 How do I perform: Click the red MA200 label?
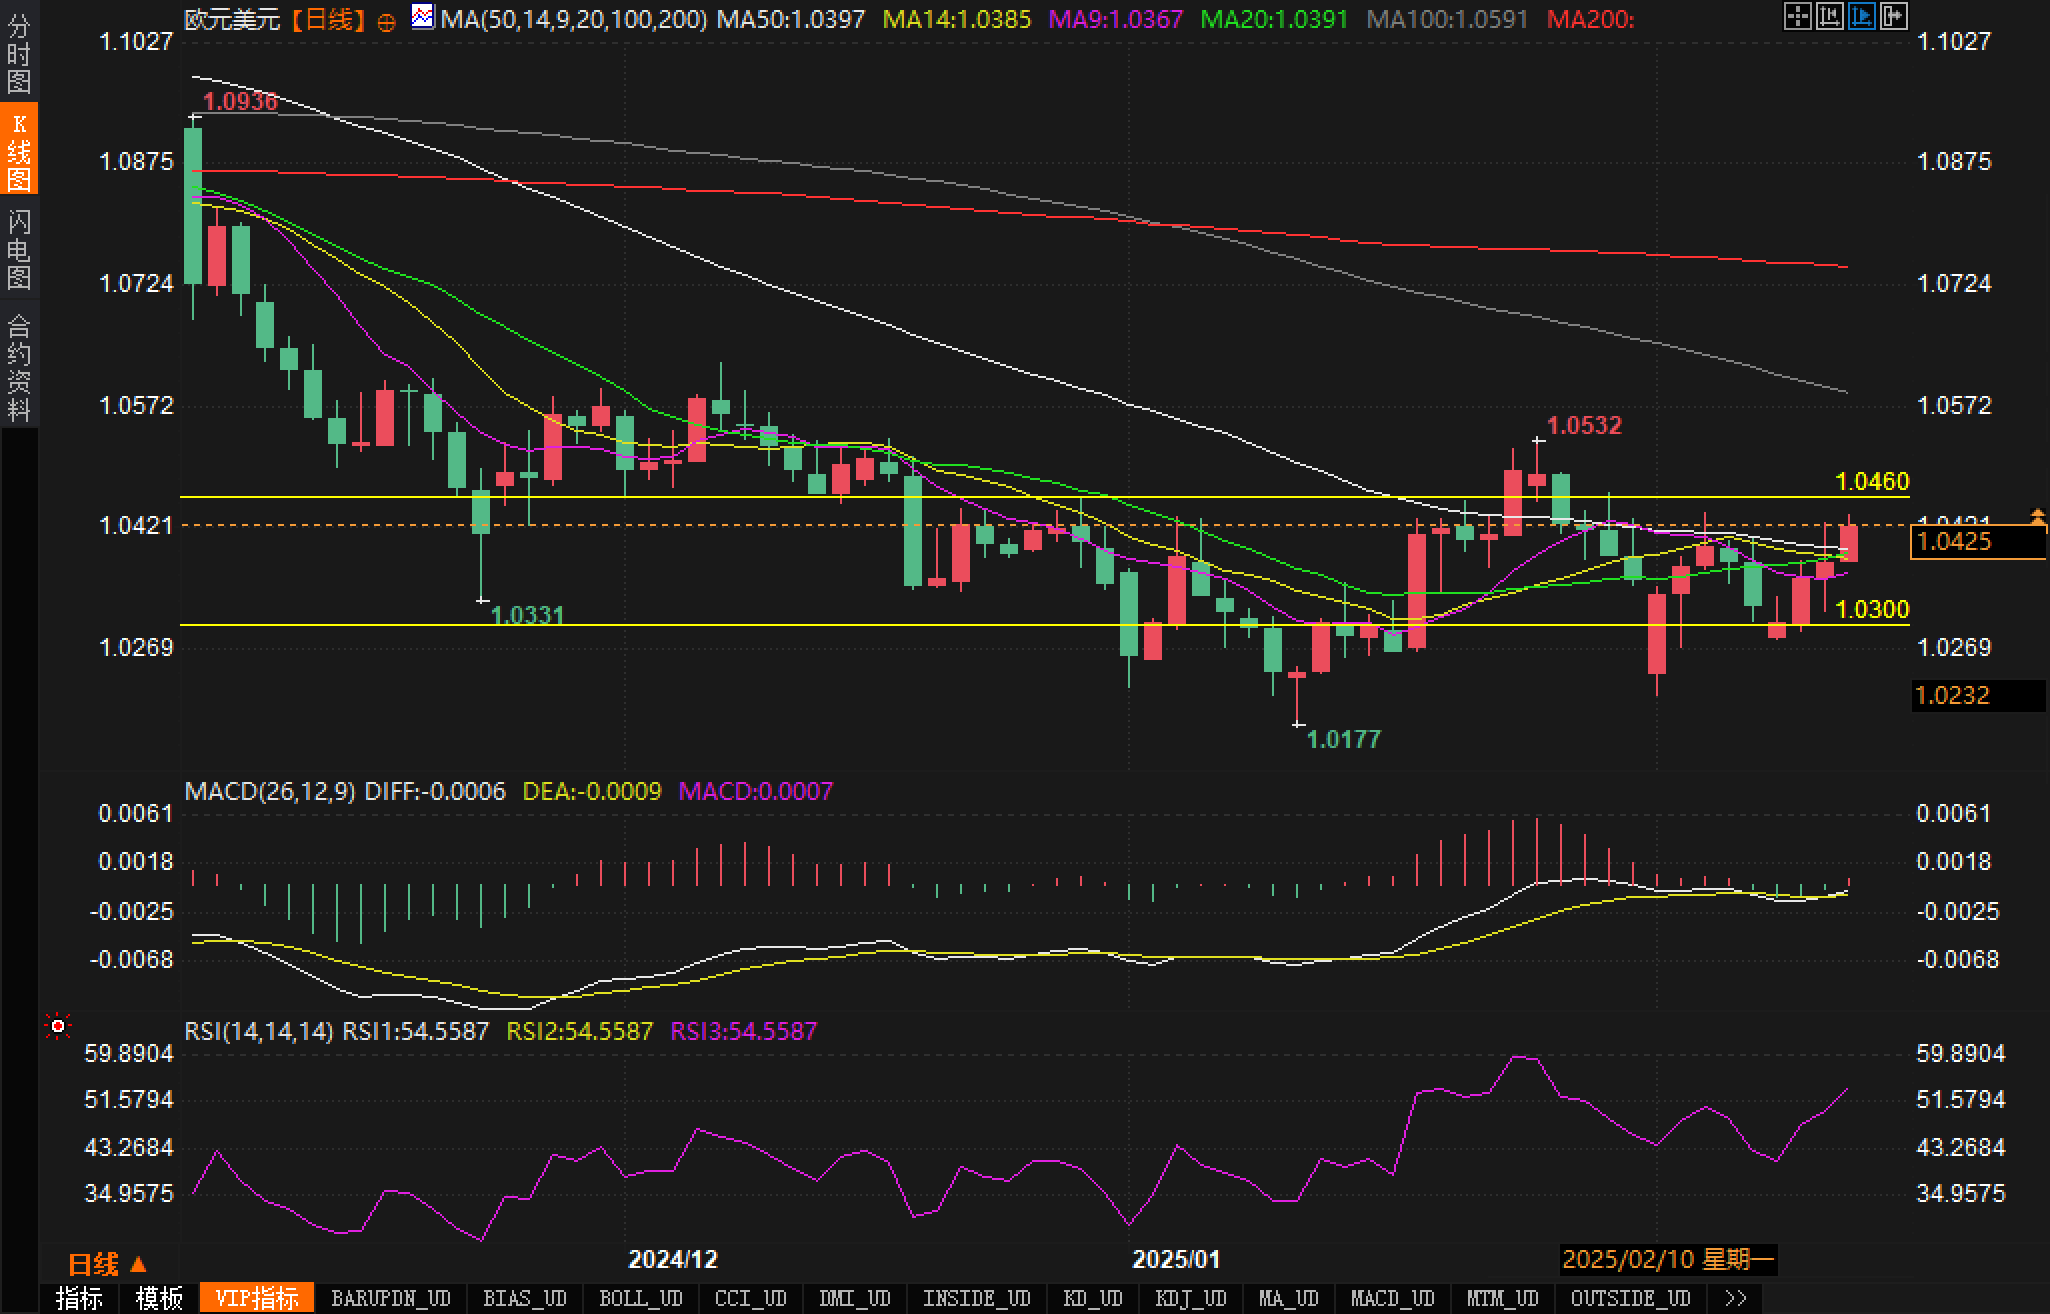click(1590, 19)
